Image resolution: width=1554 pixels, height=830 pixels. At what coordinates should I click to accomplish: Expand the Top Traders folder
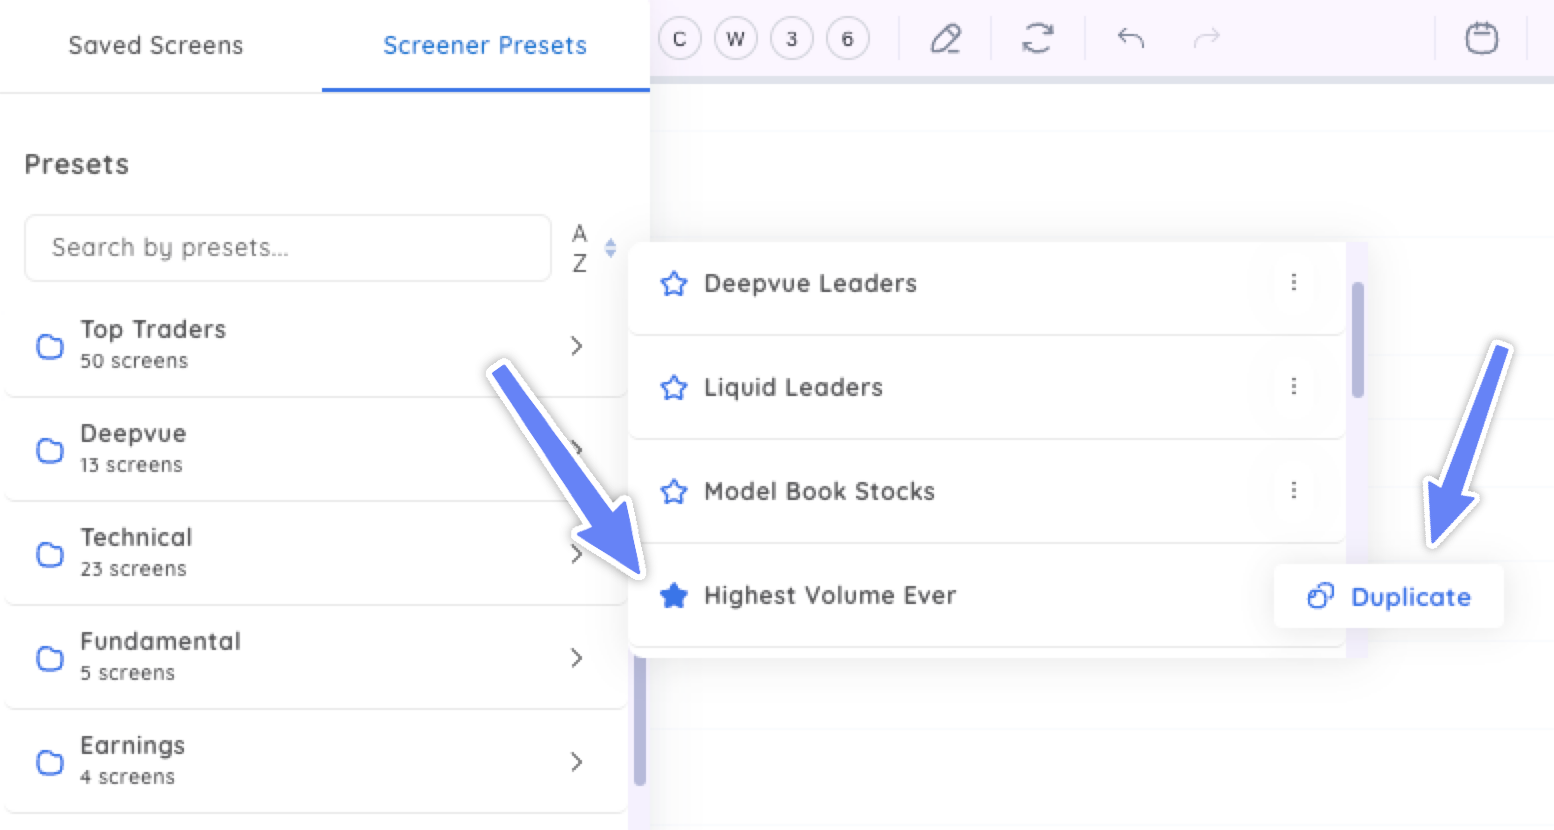pyautogui.click(x=316, y=345)
